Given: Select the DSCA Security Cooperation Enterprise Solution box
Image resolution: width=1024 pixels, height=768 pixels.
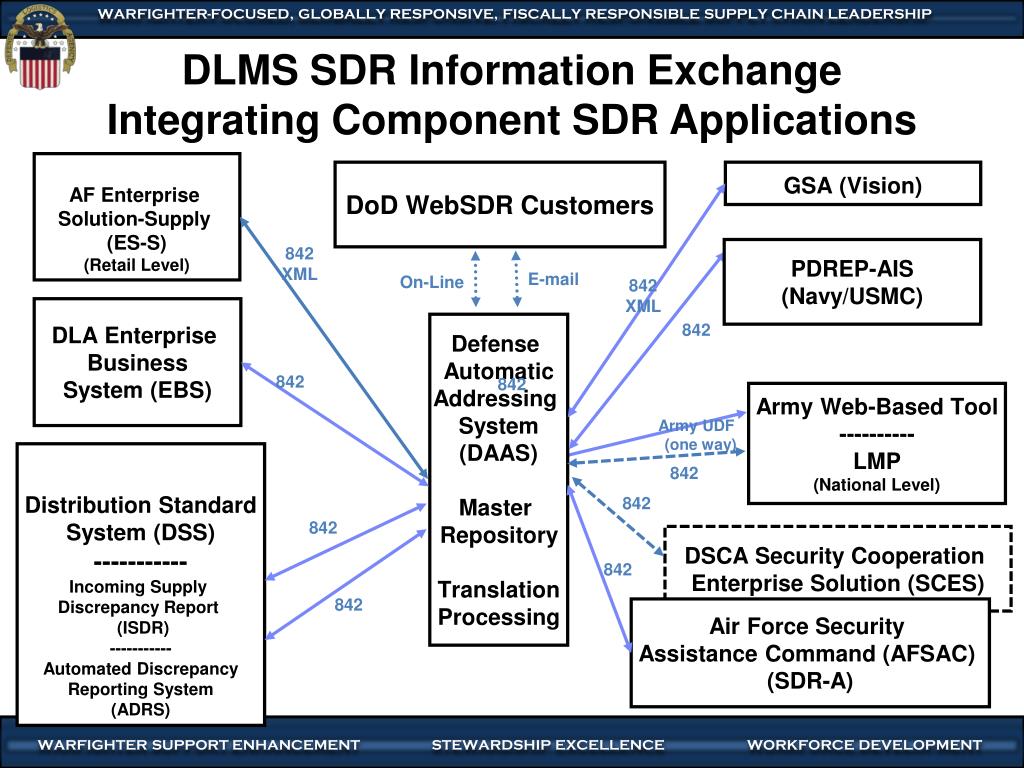Looking at the screenshot, I should tap(838, 562).
